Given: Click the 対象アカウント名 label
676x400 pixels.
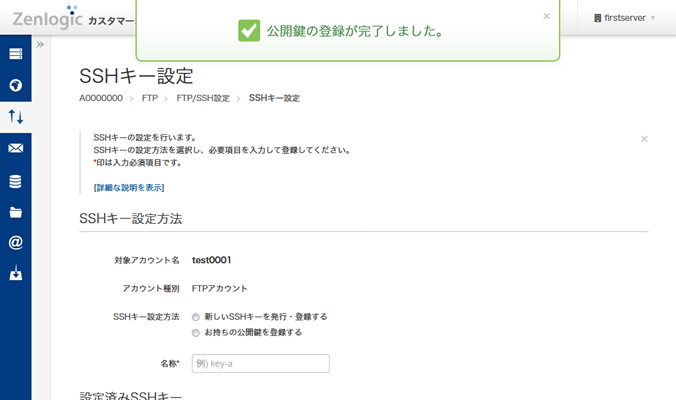Looking at the screenshot, I should pyautogui.click(x=147, y=260).
